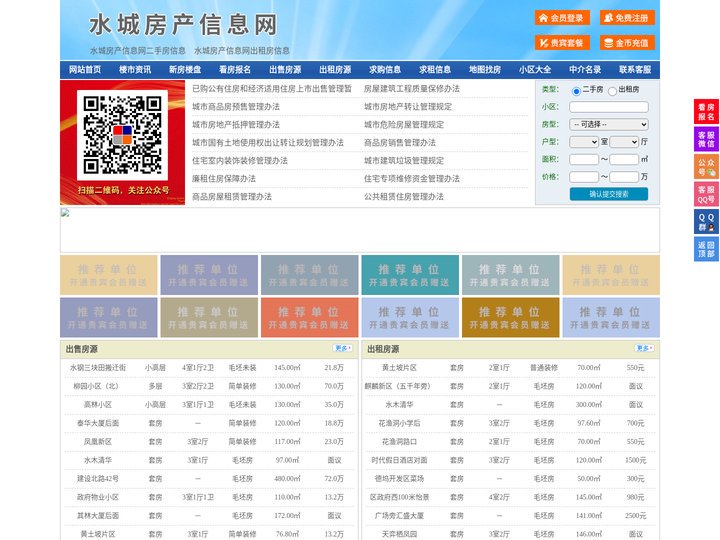Open 求购信息 navigation item
This screenshot has width=720, height=540.
385,70
